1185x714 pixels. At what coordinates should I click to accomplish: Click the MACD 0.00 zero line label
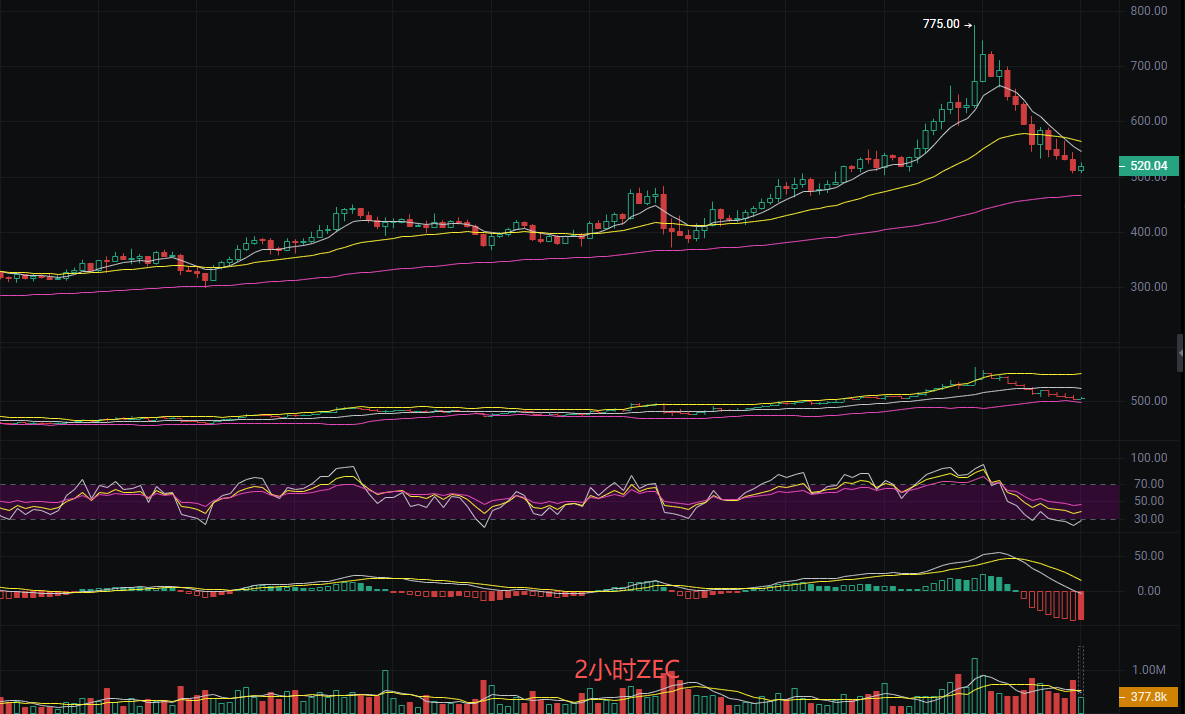1149,591
